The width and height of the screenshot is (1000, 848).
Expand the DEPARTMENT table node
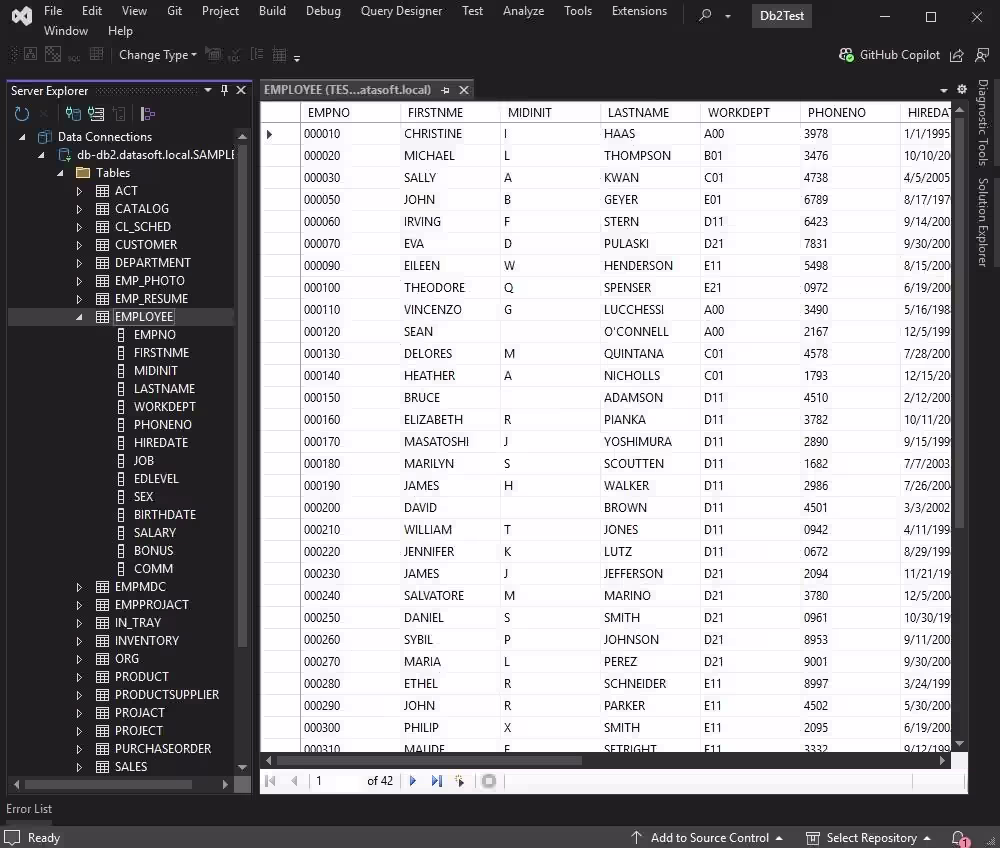click(79, 263)
